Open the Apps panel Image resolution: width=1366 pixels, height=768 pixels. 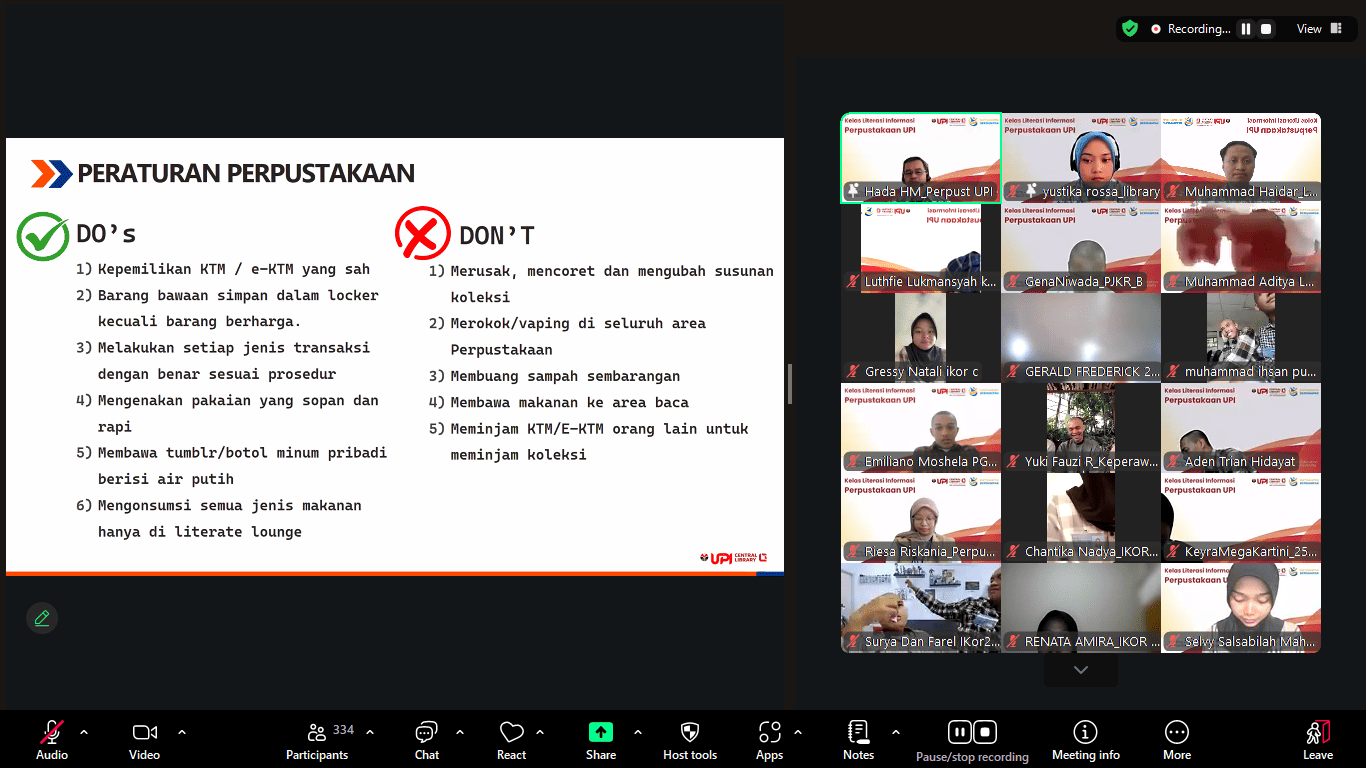(769, 740)
